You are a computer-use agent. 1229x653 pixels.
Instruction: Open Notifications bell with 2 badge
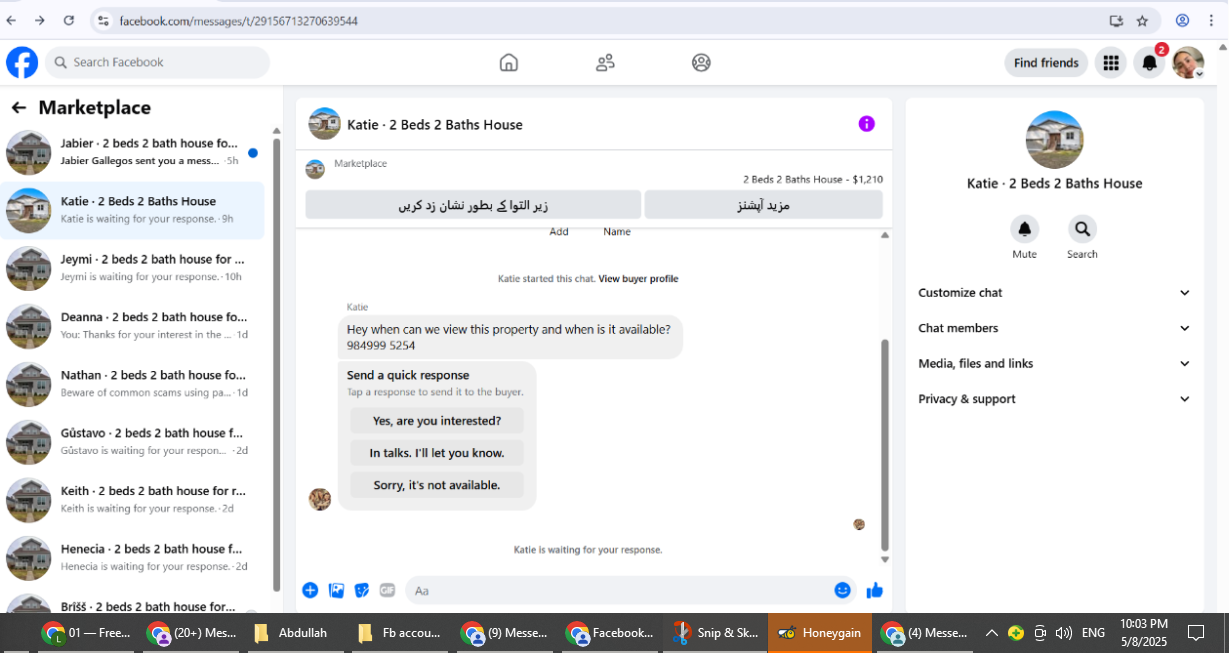pyautogui.click(x=1150, y=63)
